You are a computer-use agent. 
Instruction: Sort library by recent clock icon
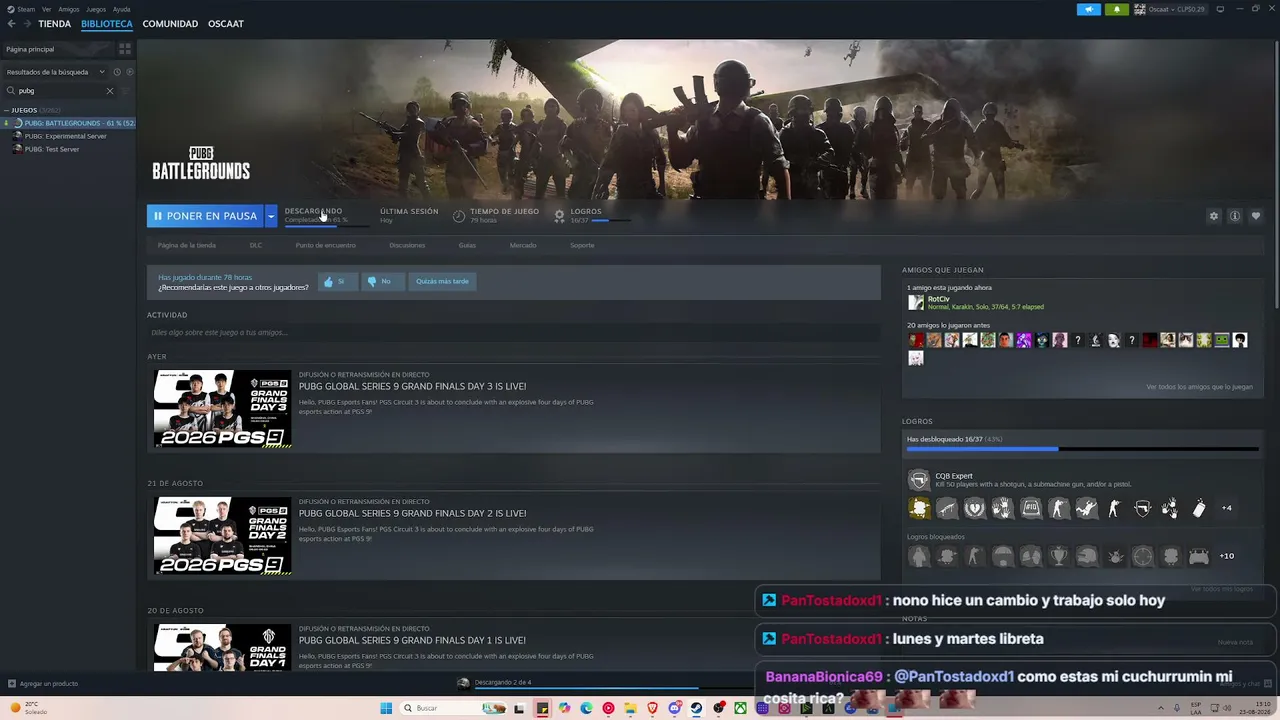[117, 72]
